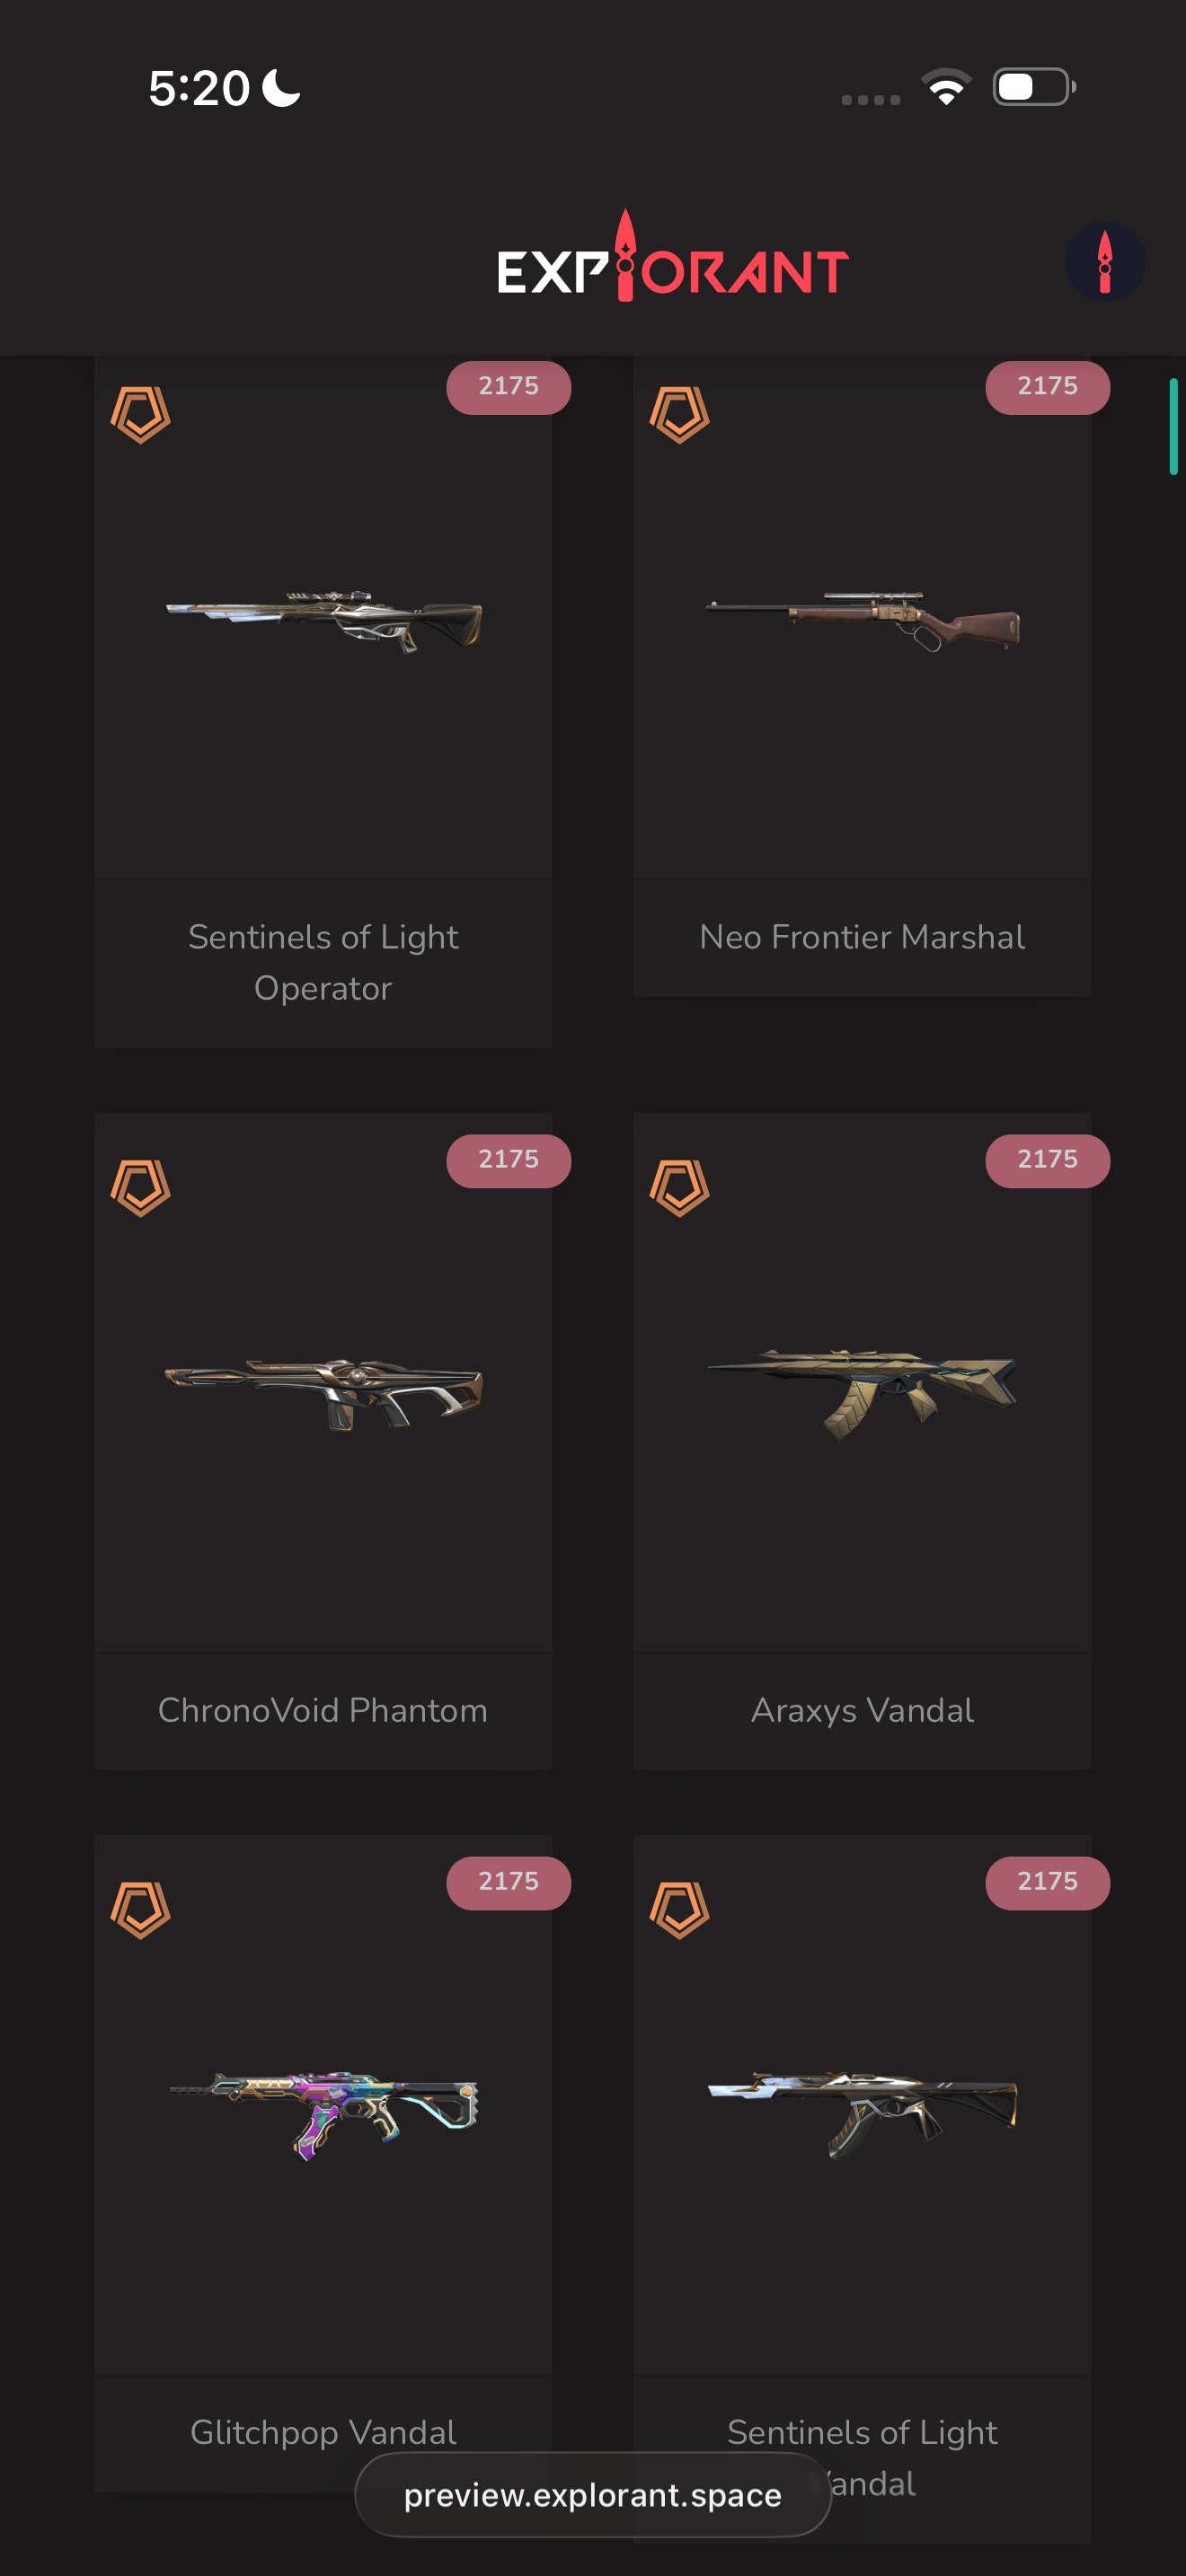Click the tier icon on Araxys Vandal card
This screenshot has width=1186, height=2576.
(x=679, y=1188)
